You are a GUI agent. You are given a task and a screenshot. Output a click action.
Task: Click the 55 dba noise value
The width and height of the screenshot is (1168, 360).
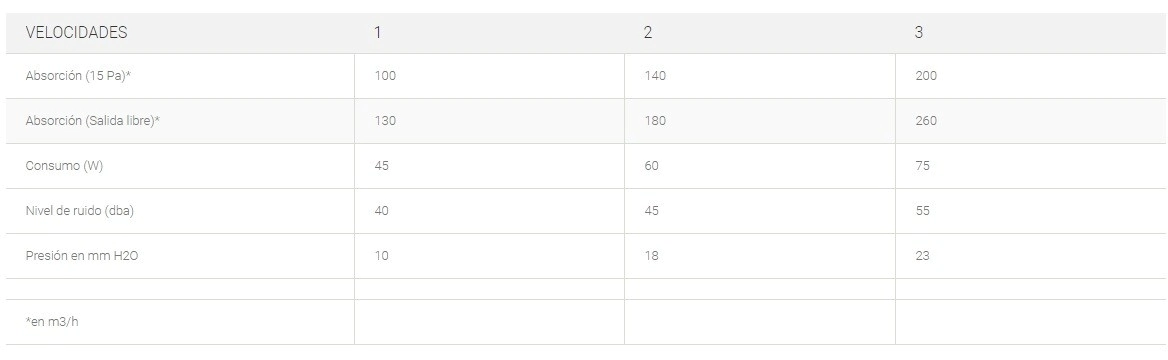(x=922, y=211)
